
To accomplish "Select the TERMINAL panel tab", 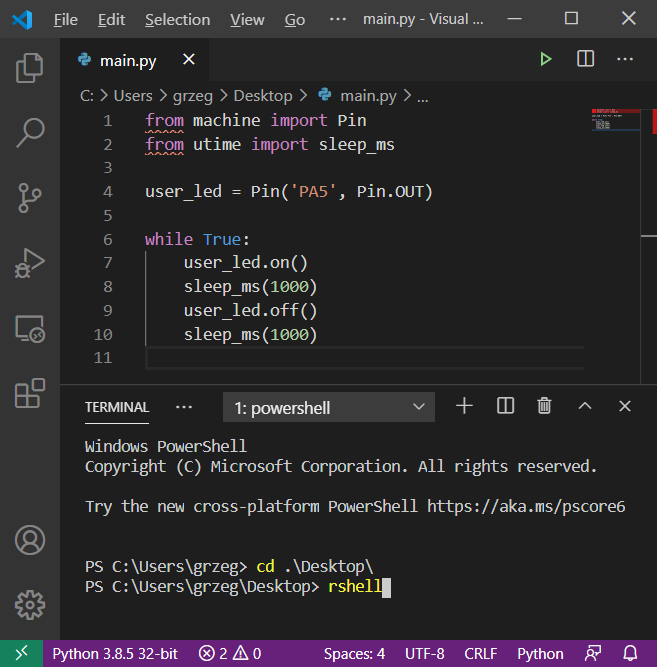I will pyautogui.click(x=117, y=407).
